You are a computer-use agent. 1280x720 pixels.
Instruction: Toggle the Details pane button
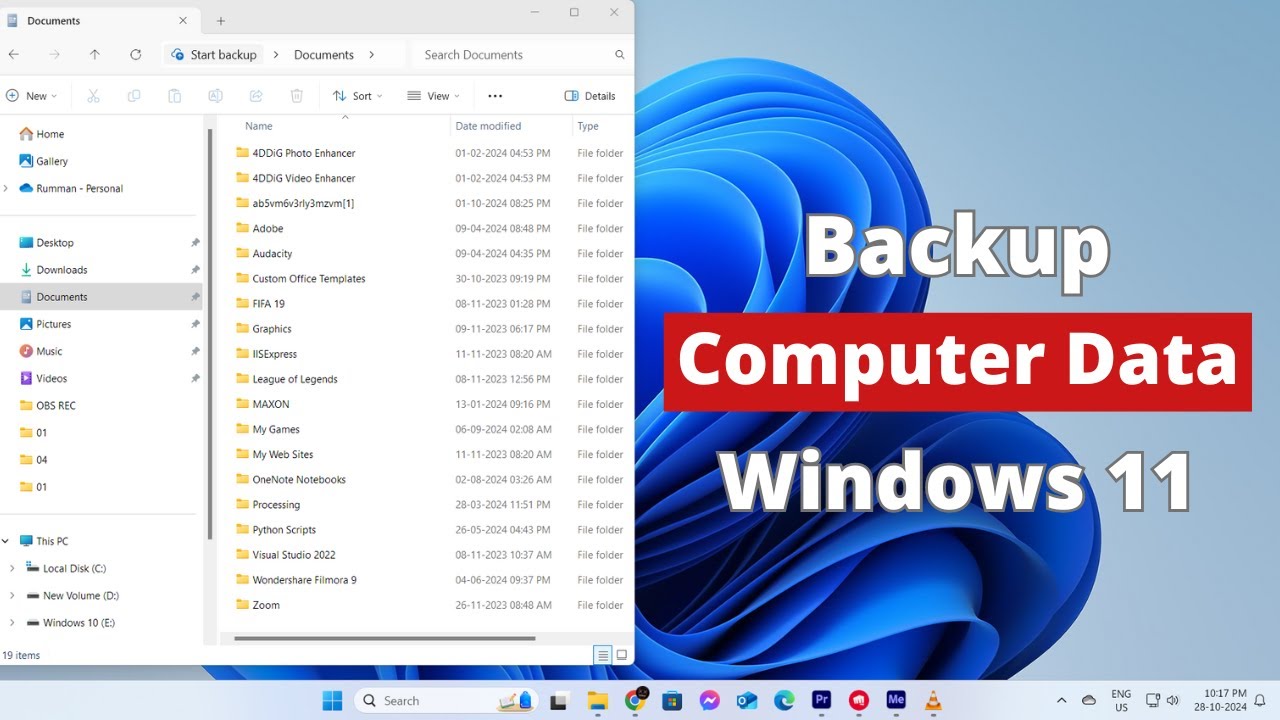590,96
